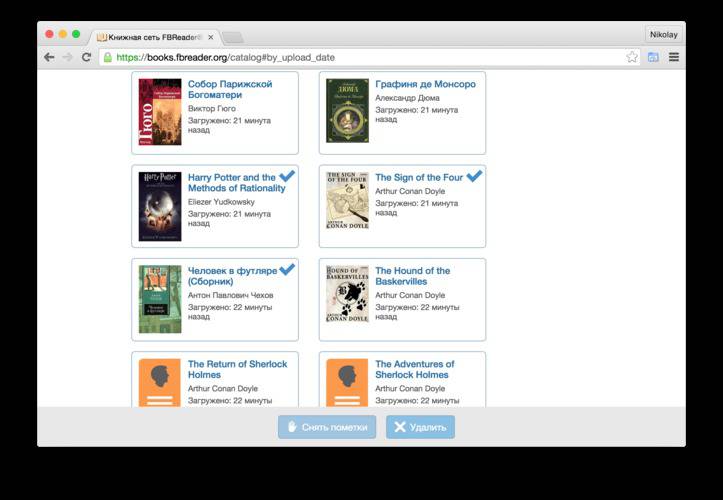Click orange placeholder cover for Adventures of Sherlock Holmes
Image resolution: width=723 pixels, height=500 pixels.
click(x=347, y=383)
